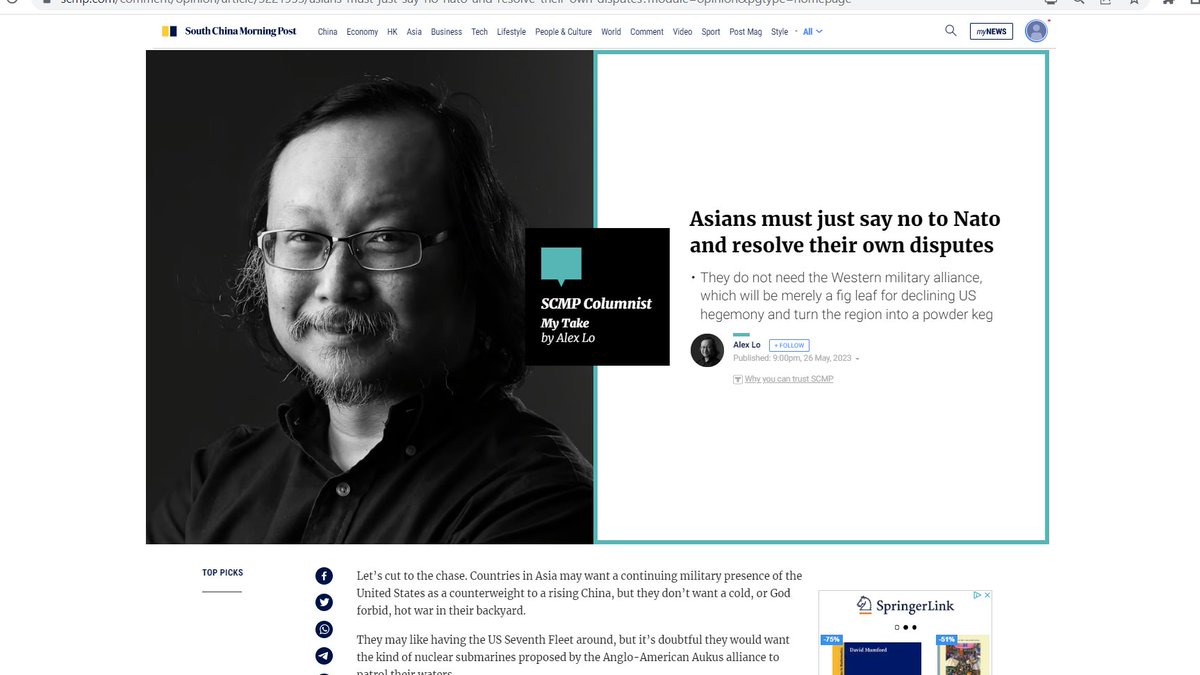1200x675 pixels.
Task: Open the Alex Lo author link
Action: (746, 345)
